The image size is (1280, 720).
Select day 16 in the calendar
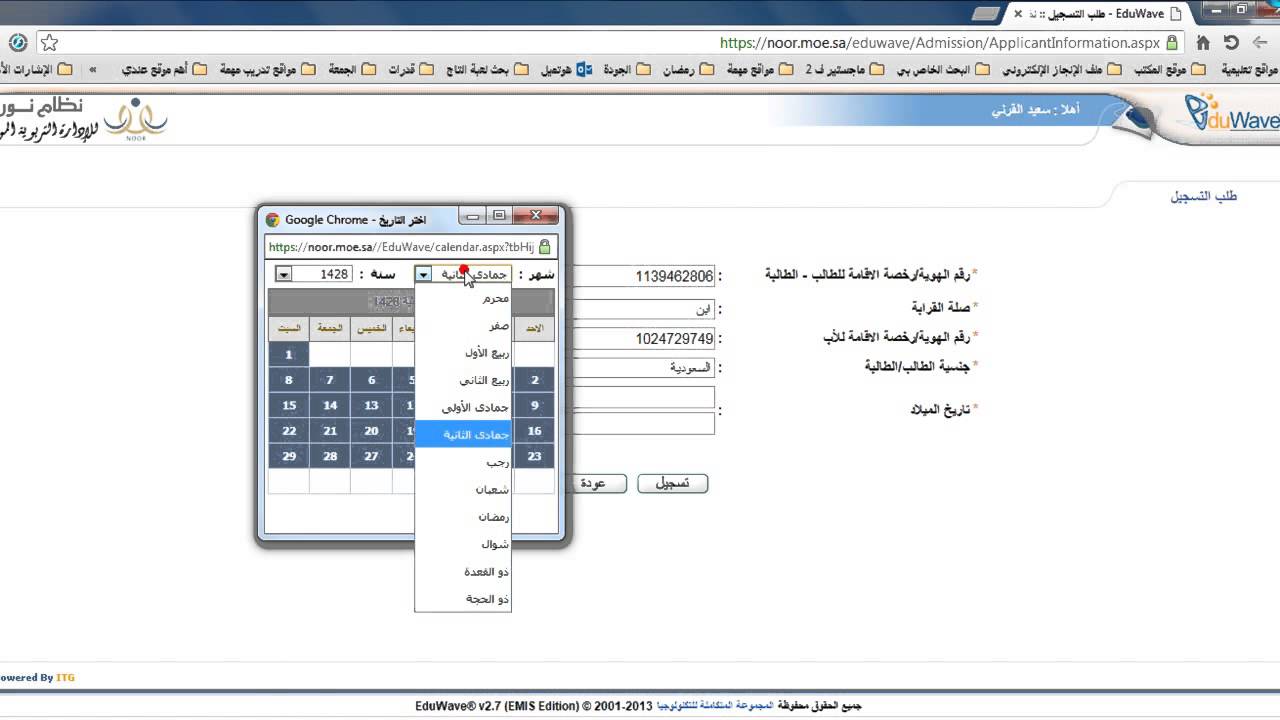coord(535,431)
